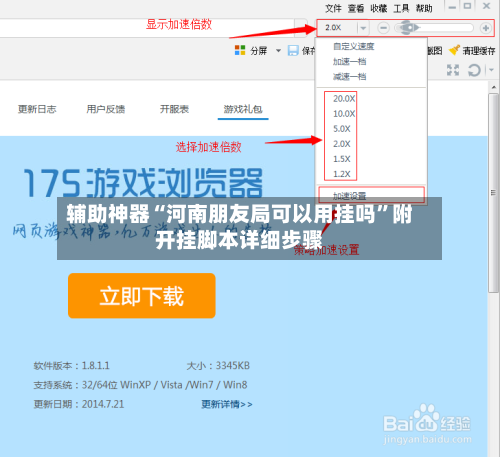Click the plus speed-increase button
This screenshot has height=457, width=500.
(x=486, y=28)
